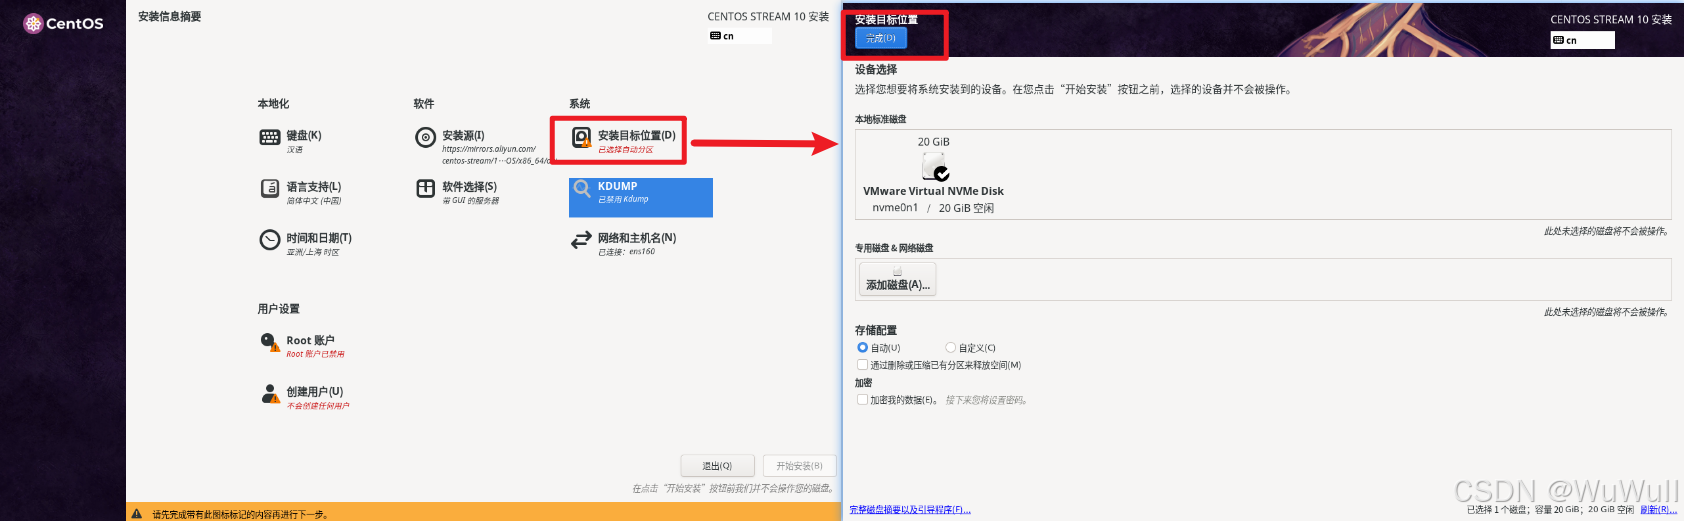1684x521 pixels.
Task: Click 添加磁盘(A)... button
Action: click(897, 279)
